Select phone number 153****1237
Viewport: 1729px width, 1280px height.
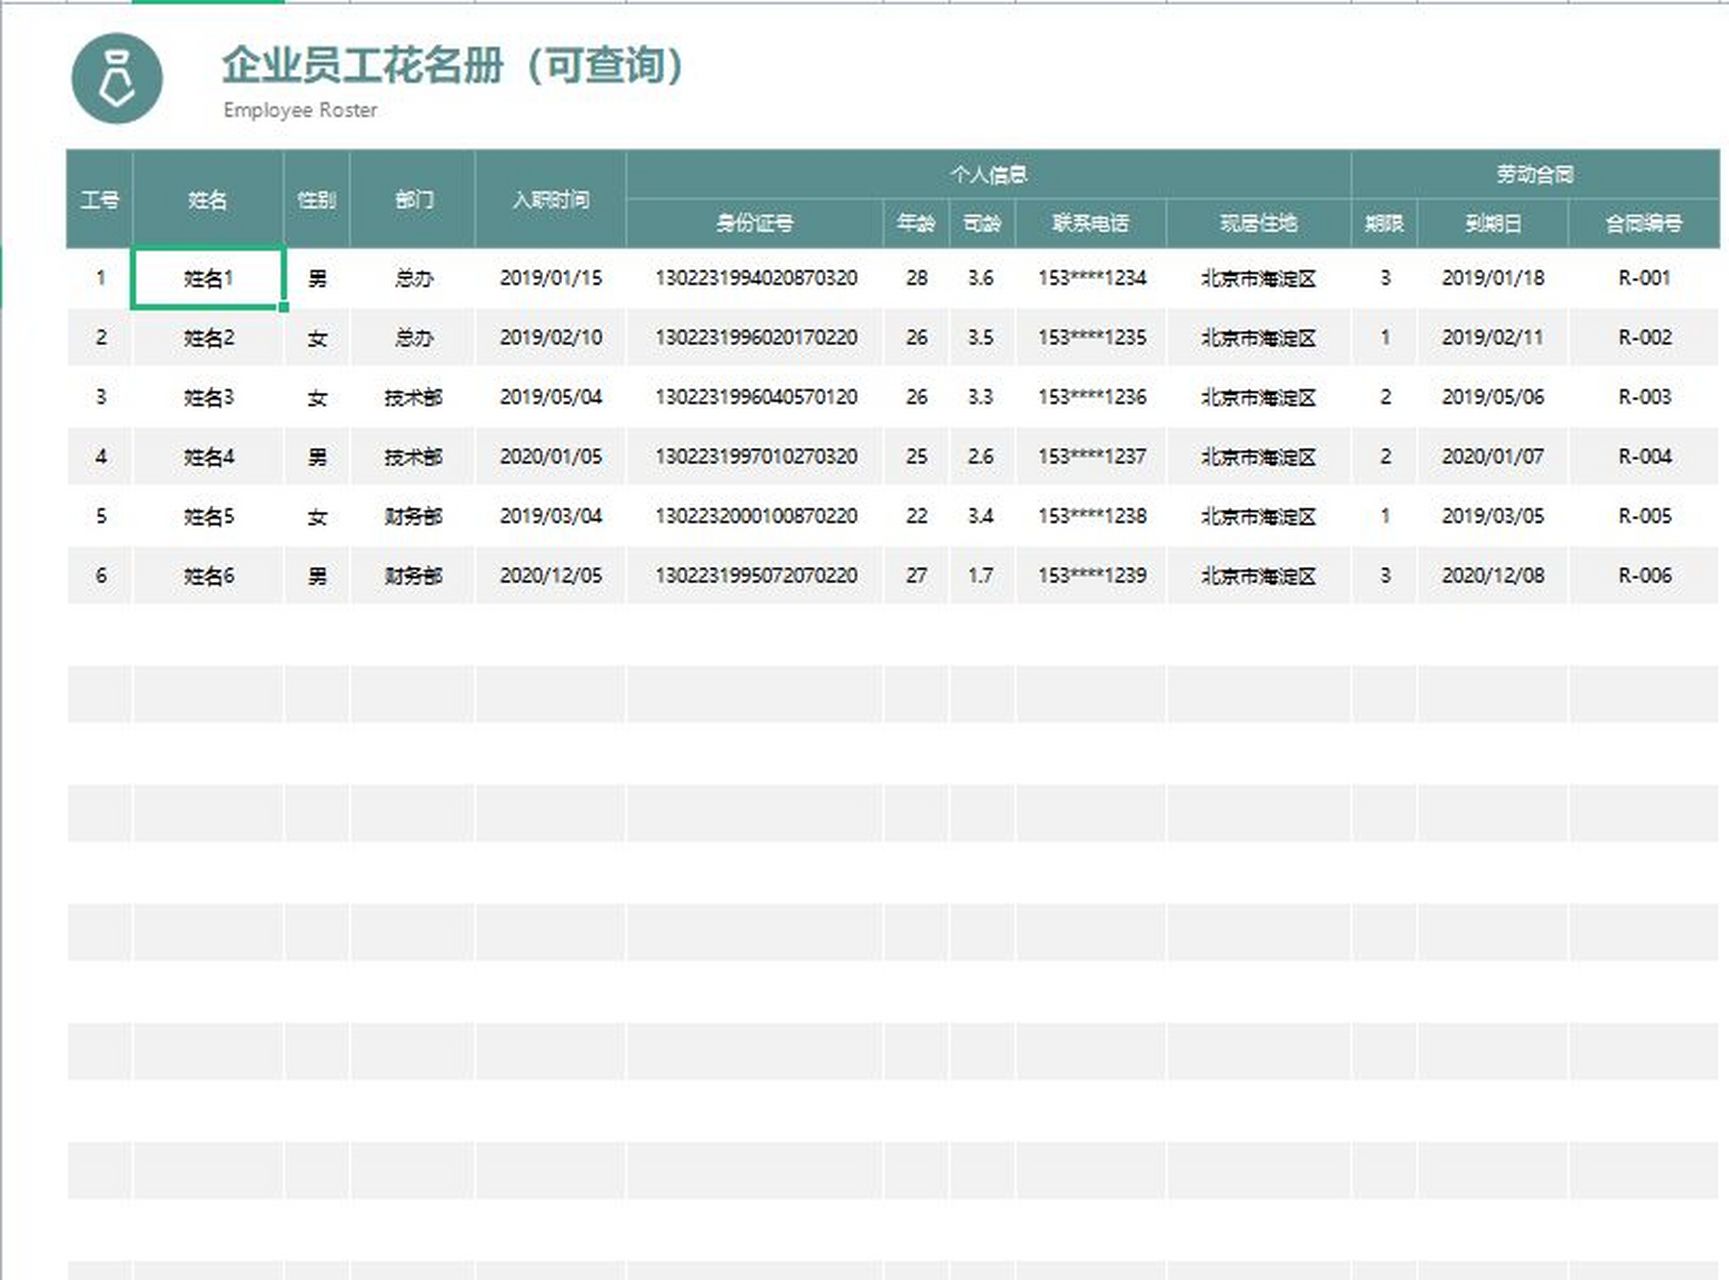1092,457
